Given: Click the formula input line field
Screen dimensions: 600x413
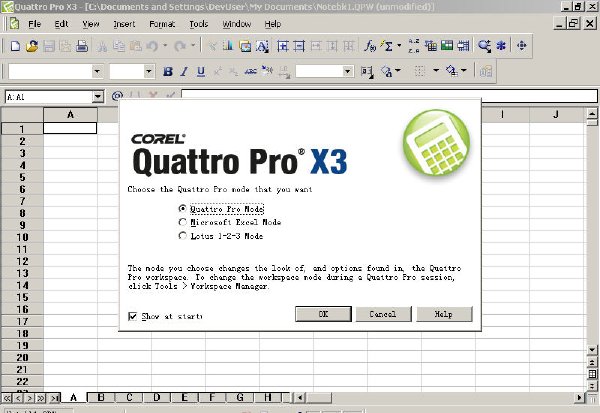Looking at the screenshot, I should coord(389,96).
